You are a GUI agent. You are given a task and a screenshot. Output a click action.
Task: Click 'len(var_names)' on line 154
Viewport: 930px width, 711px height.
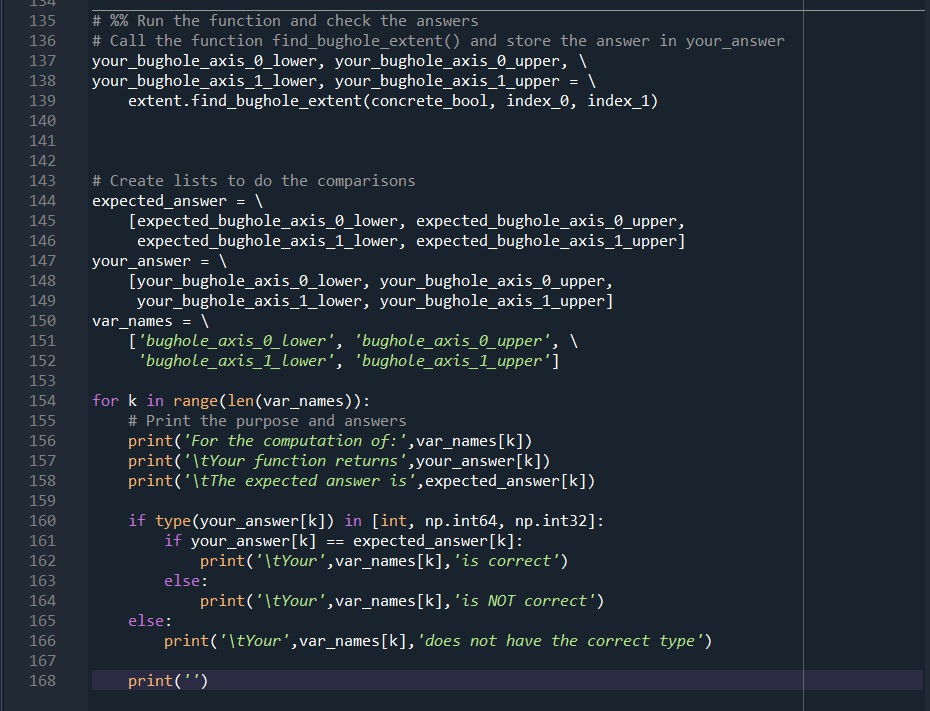pos(289,401)
